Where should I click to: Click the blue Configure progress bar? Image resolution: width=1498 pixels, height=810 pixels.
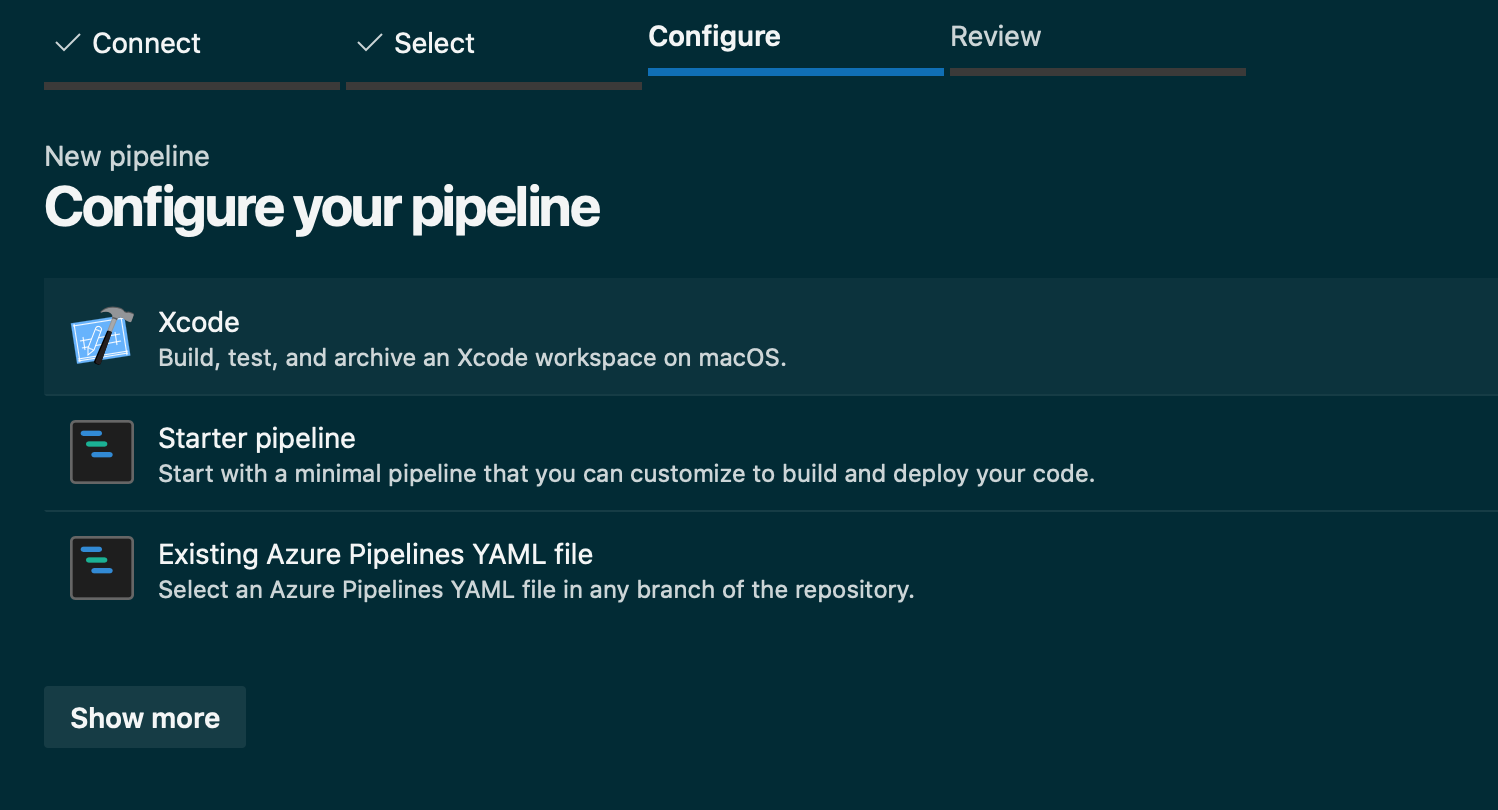point(795,71)
